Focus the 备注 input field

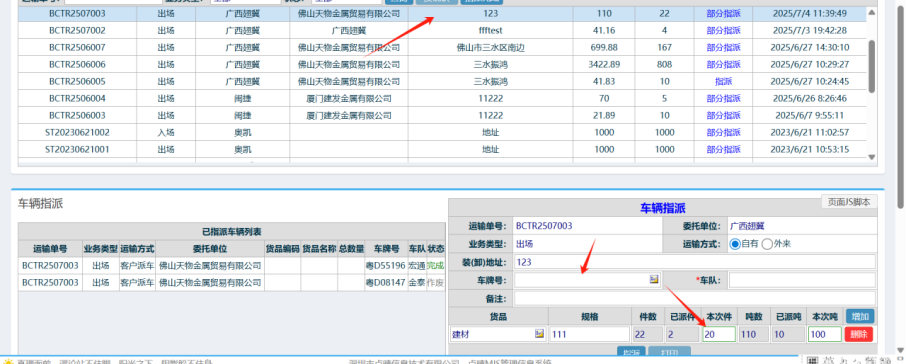pos(695,299)
